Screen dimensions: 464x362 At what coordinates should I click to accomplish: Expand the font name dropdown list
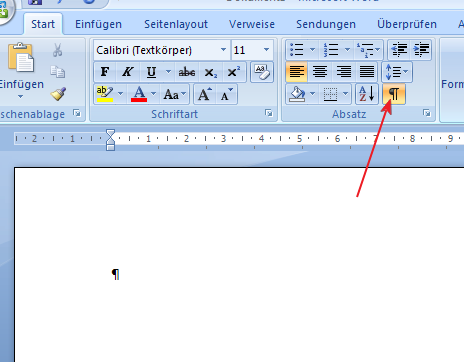tap(223, 50)
